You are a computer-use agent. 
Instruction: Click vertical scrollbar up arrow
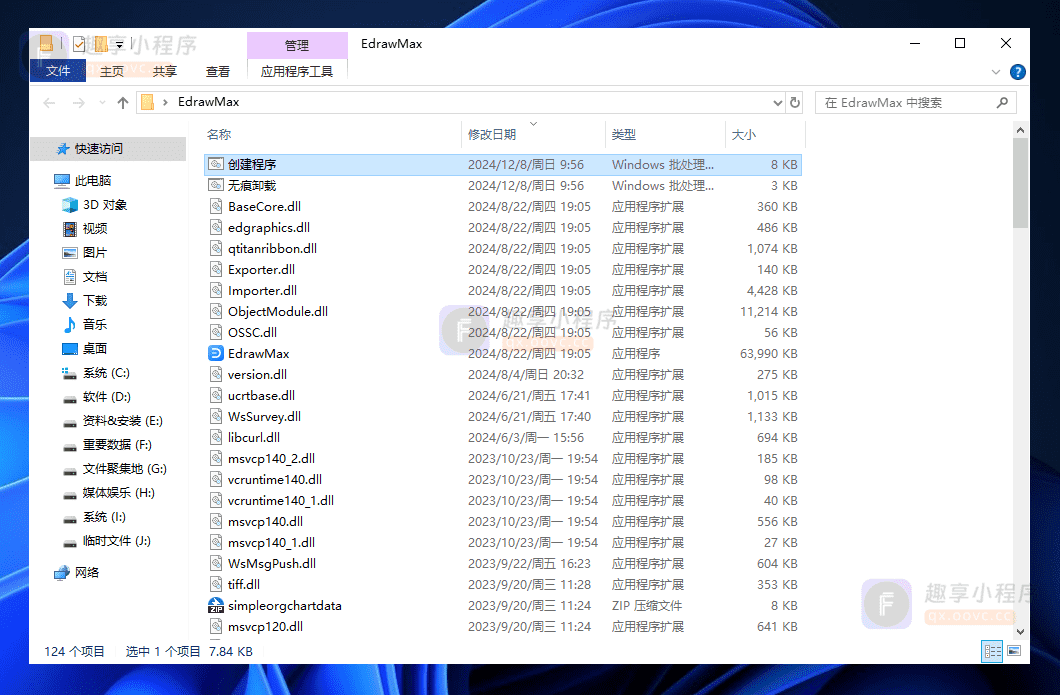(1020, 130)
